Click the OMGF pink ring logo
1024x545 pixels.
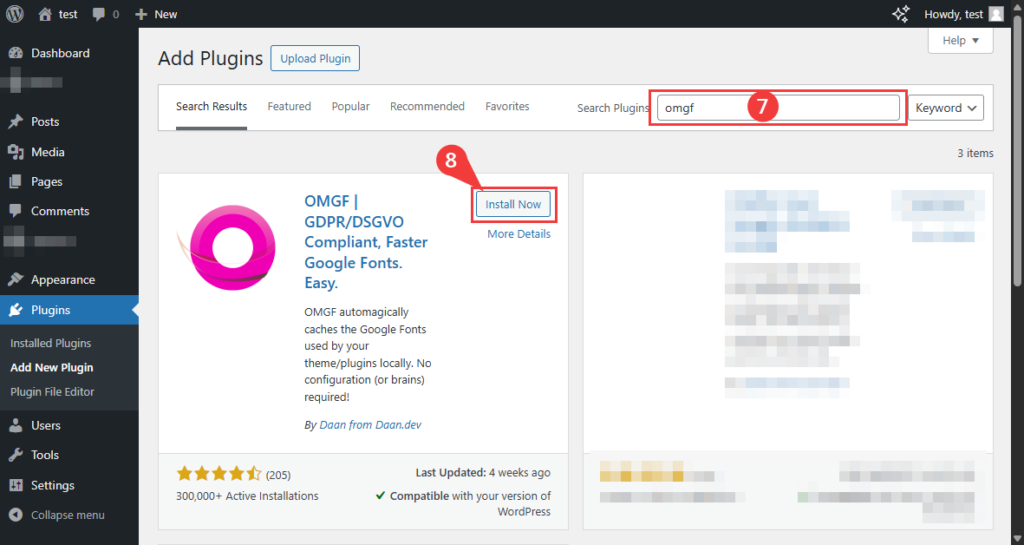click(x=229, y=247)
